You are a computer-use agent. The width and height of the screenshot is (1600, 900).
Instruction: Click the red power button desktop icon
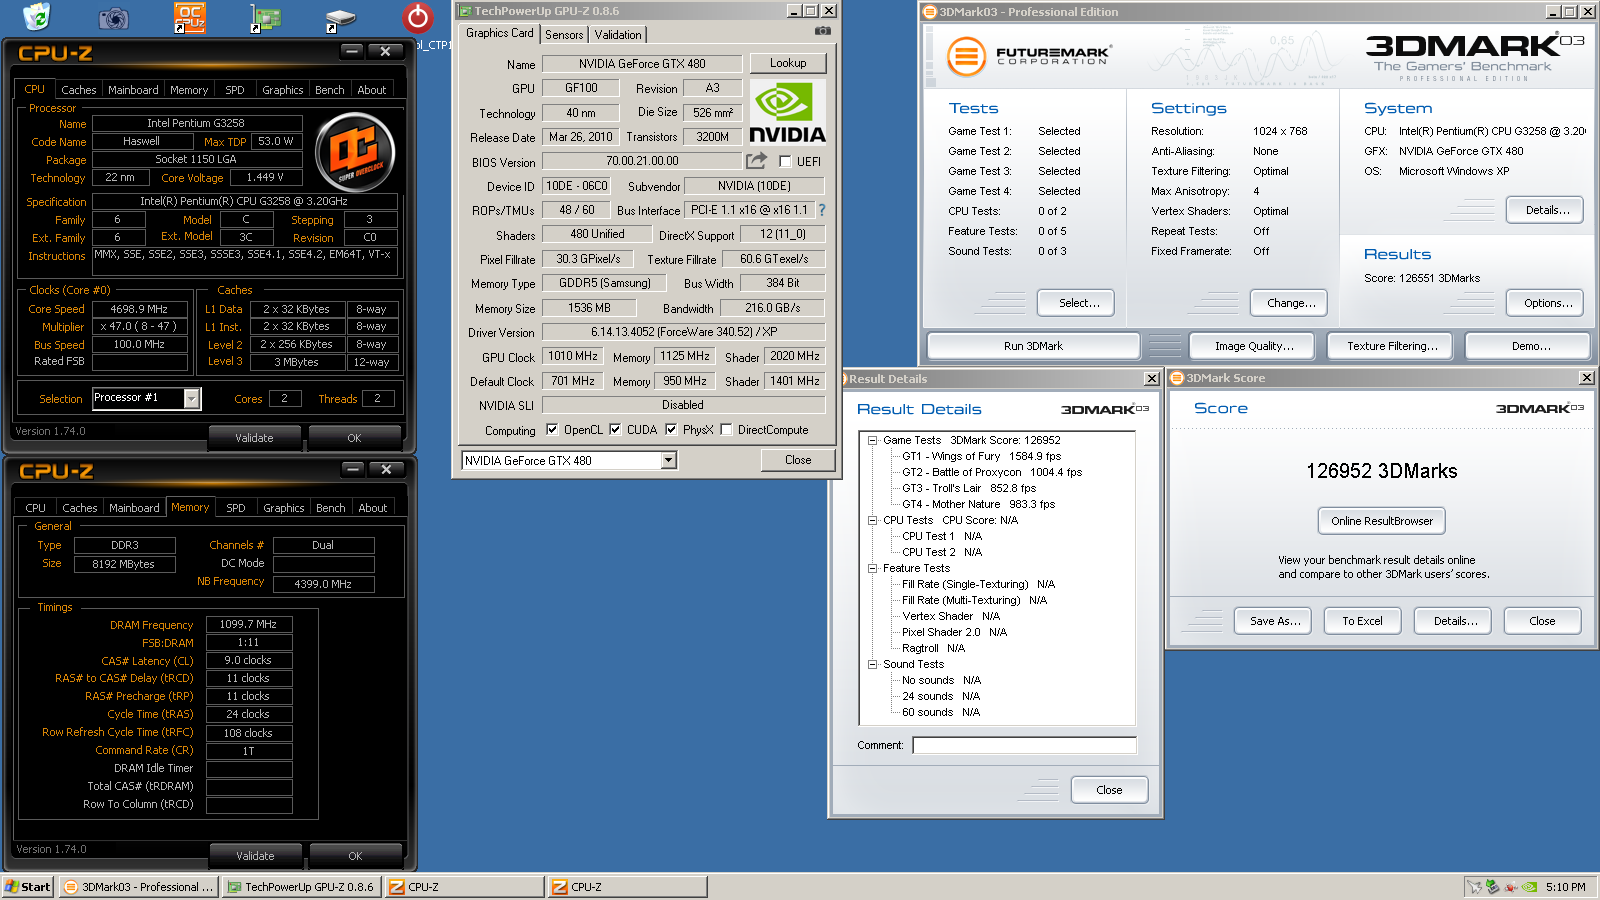[417, 17]
